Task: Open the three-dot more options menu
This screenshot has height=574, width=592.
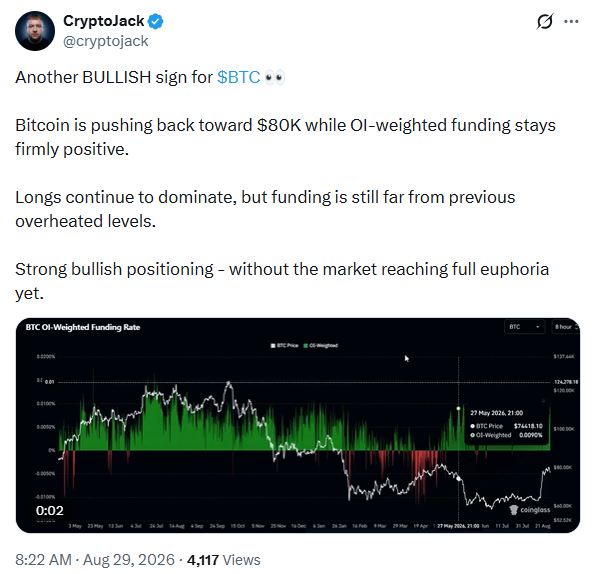Action: 571,21
